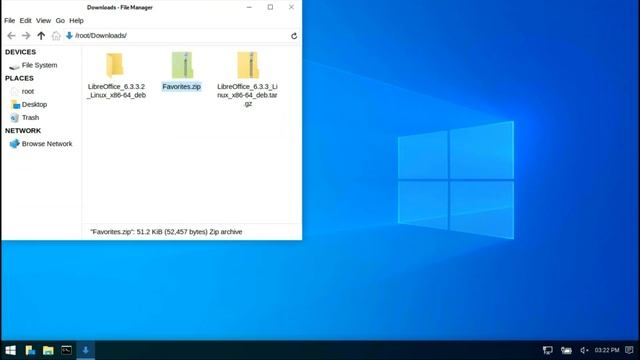
Task: Open the Go menu
Action: pyautogui.click(x=60, y=20)
